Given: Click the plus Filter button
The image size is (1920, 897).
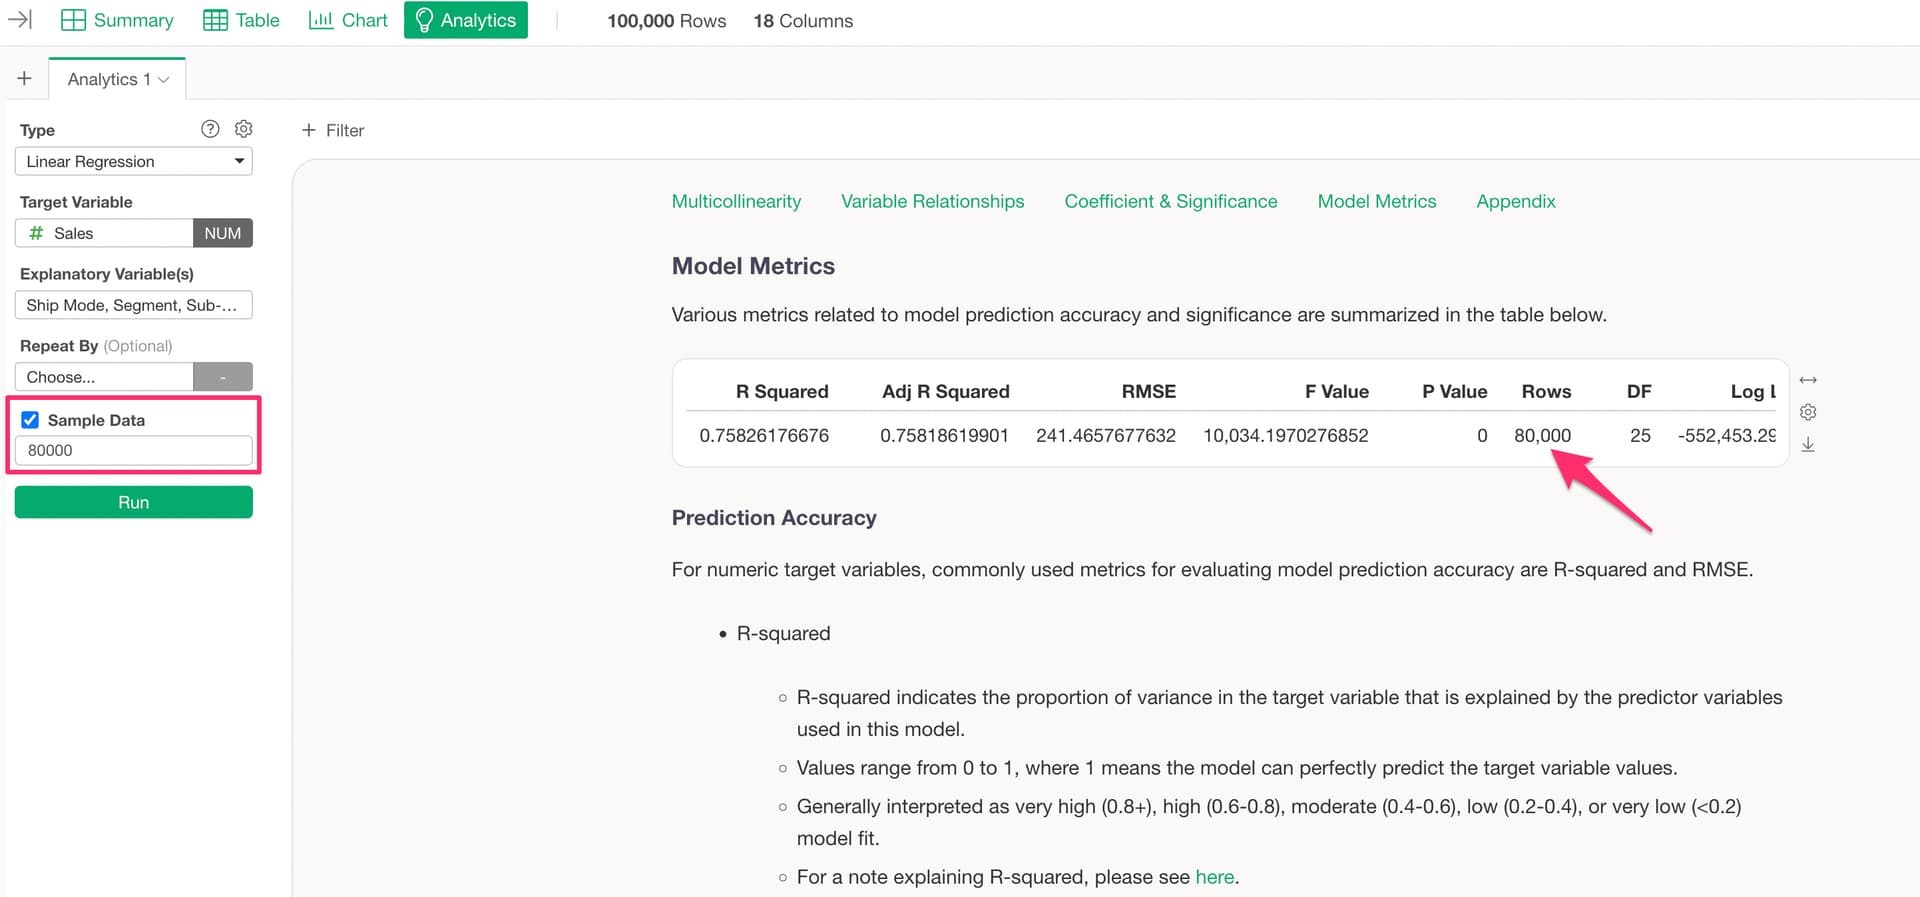Looking at the screenshot, I should click(333, 130).
